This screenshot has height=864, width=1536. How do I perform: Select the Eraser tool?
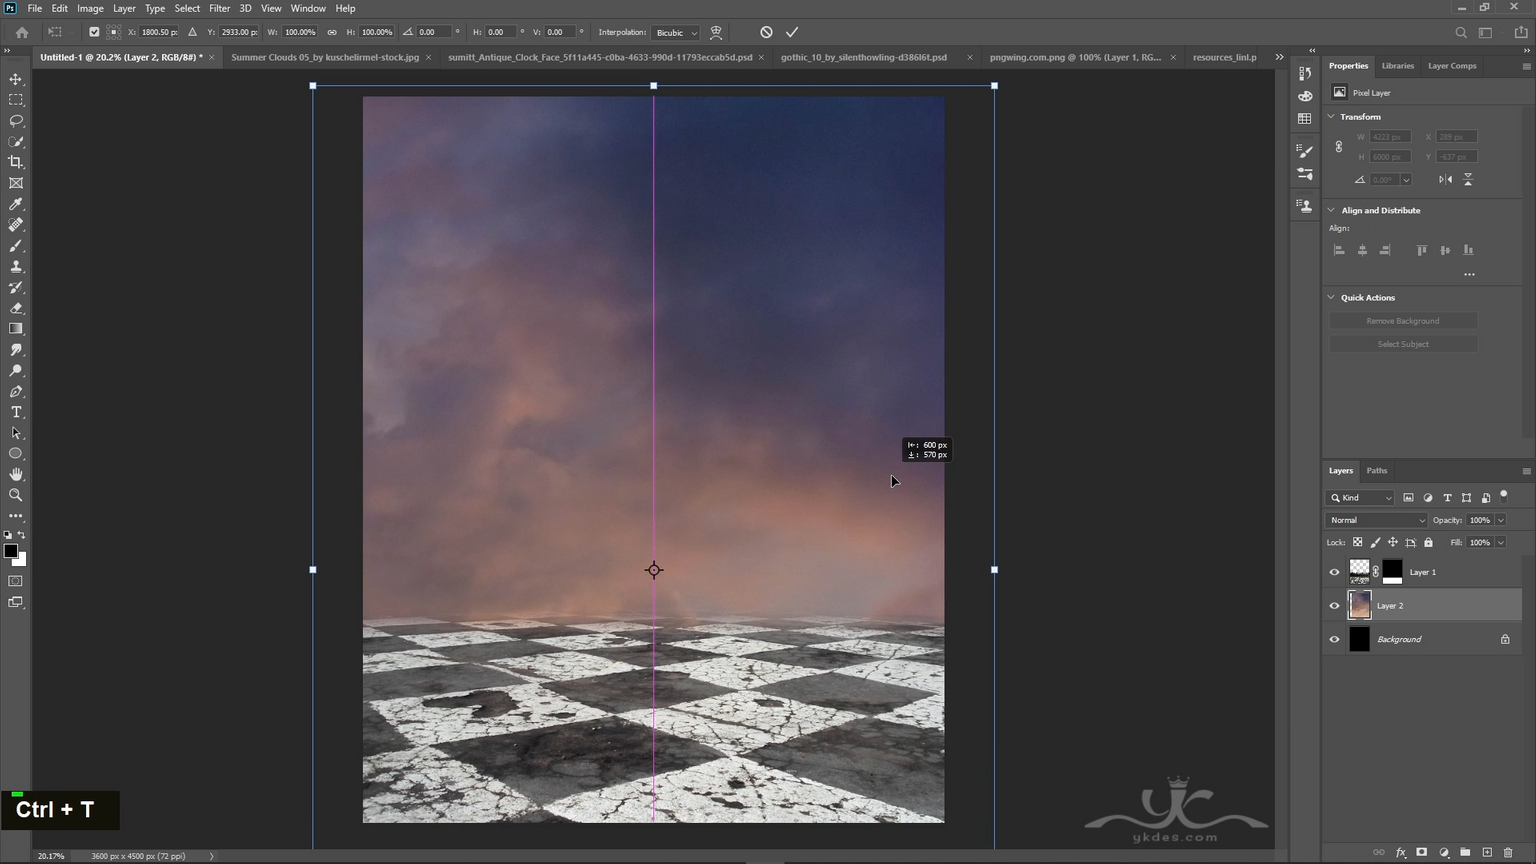tap(16, 308)
